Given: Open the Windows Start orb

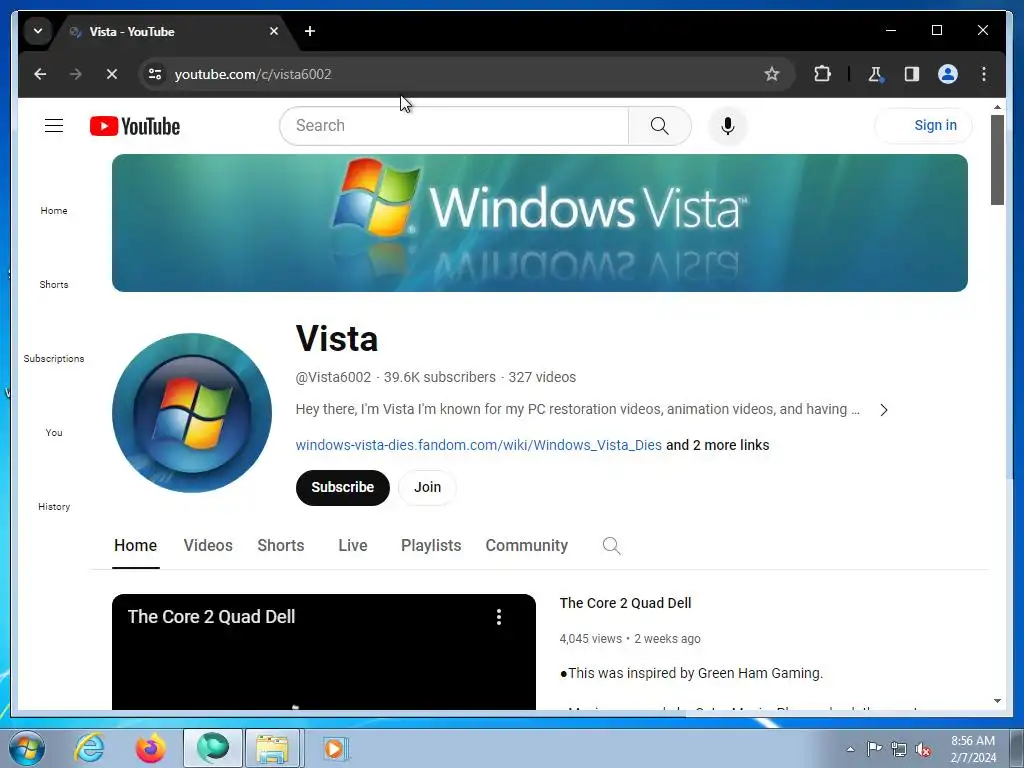Looking at the screenshot, I should pyautogui.click(x=27, y=748).
